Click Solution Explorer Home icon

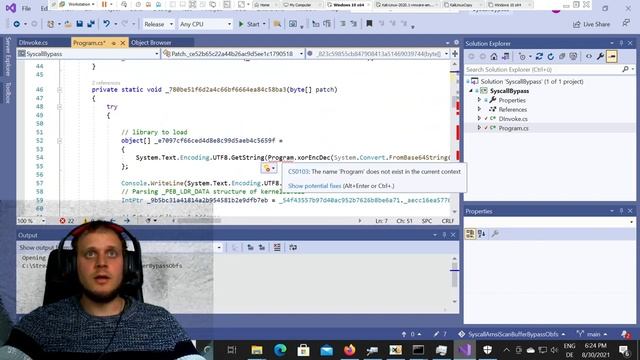coord(494,56)
